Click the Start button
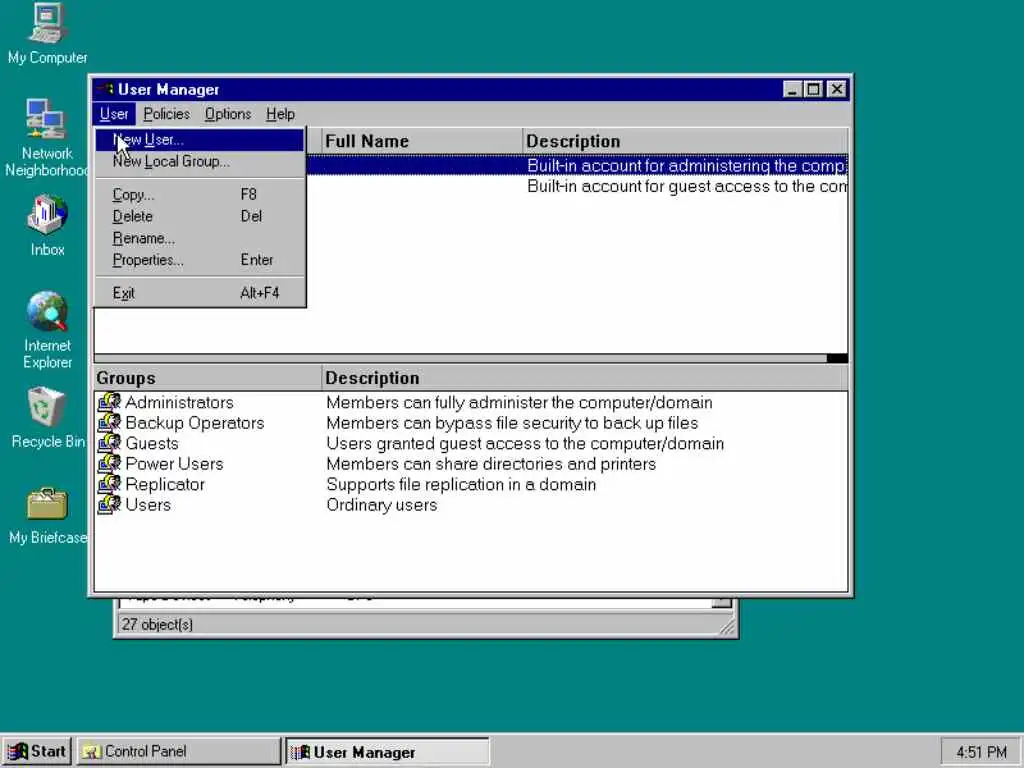1024x768 pixels. click(37, 752)
